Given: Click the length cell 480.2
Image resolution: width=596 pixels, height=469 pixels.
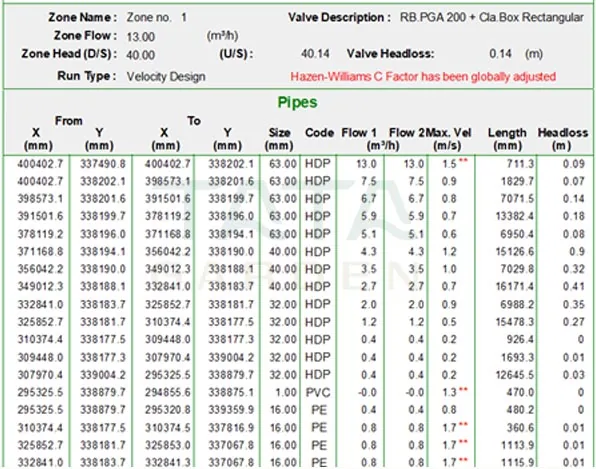Looking at the screenshot, I should (x=520, y=410).
